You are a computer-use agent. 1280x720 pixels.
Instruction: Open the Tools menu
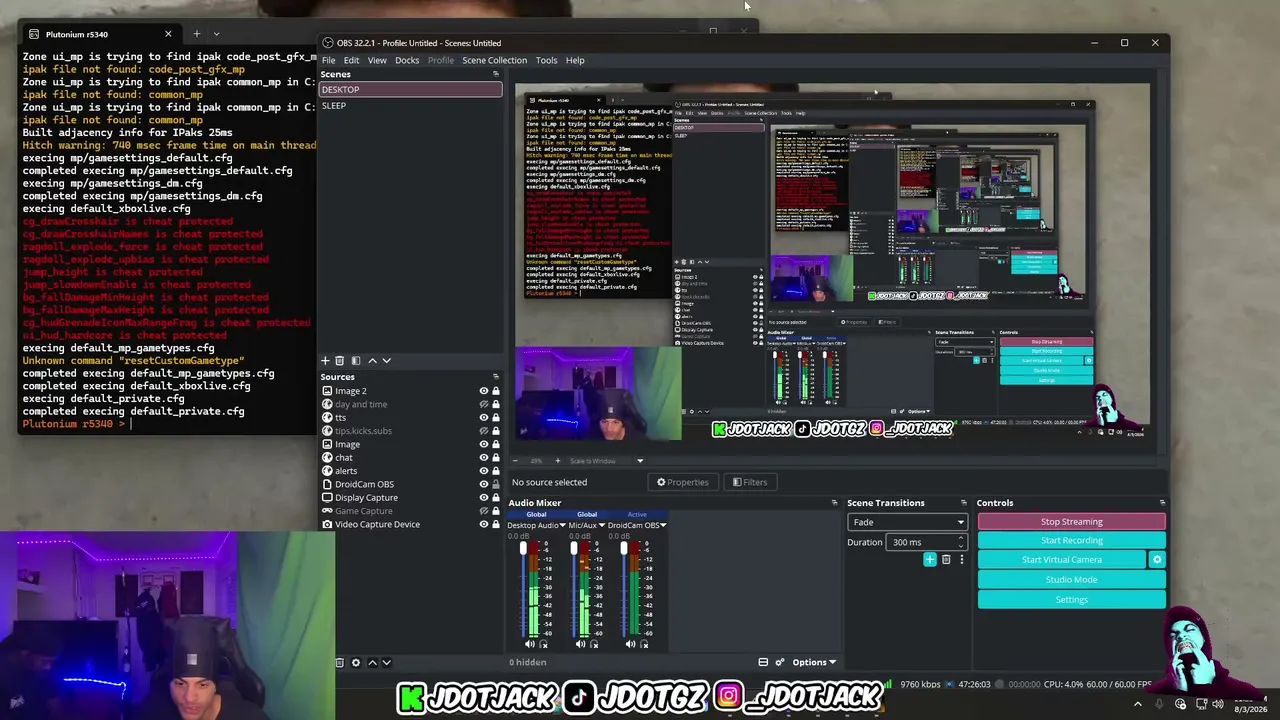(x=546, y=60)
